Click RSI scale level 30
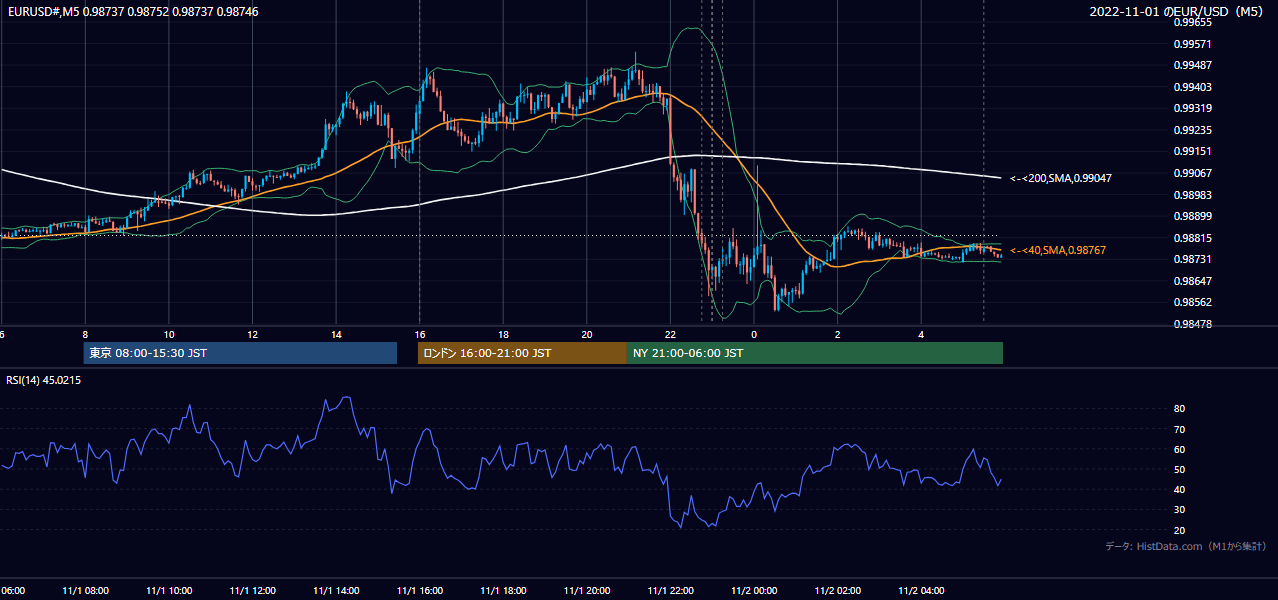The height and width of the screenshot is (600, 1278). (1180, 510)
